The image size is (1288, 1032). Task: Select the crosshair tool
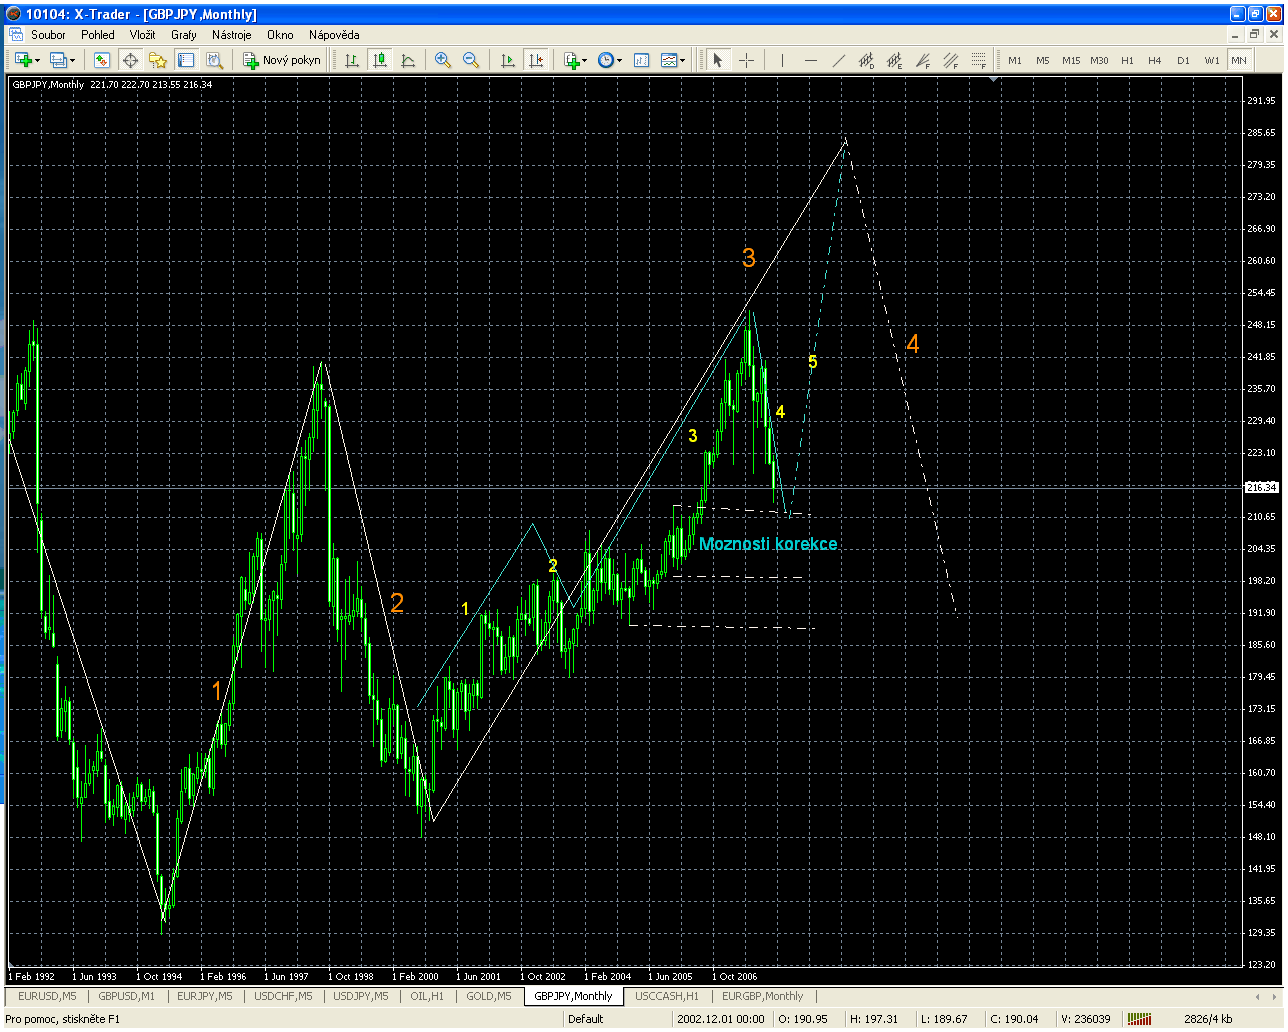[x=746, y=60]
